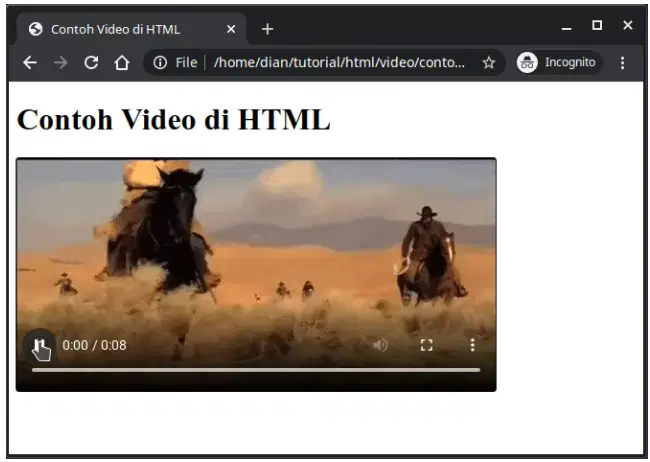Image resolution: width=650 pixels, height=462 pixels.
Task: Play the video with the play button
Action: pos(40,345)
